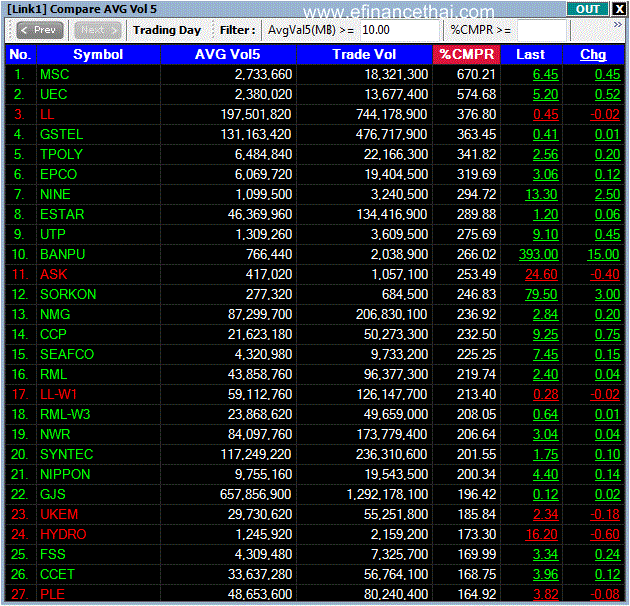Viewport: 630px width, 606px height.
Task: Click the empty %CMPR filter input
Action: [542, 30]
